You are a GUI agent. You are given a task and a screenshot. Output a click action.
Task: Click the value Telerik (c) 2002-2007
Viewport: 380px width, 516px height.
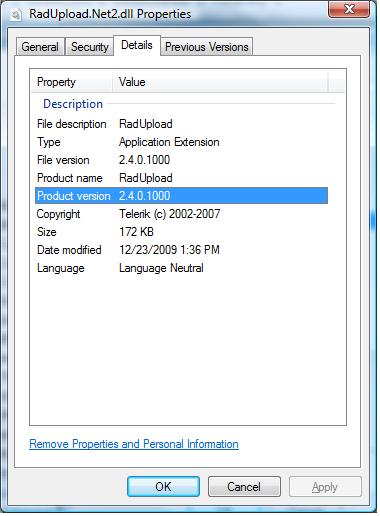point(170,214)
